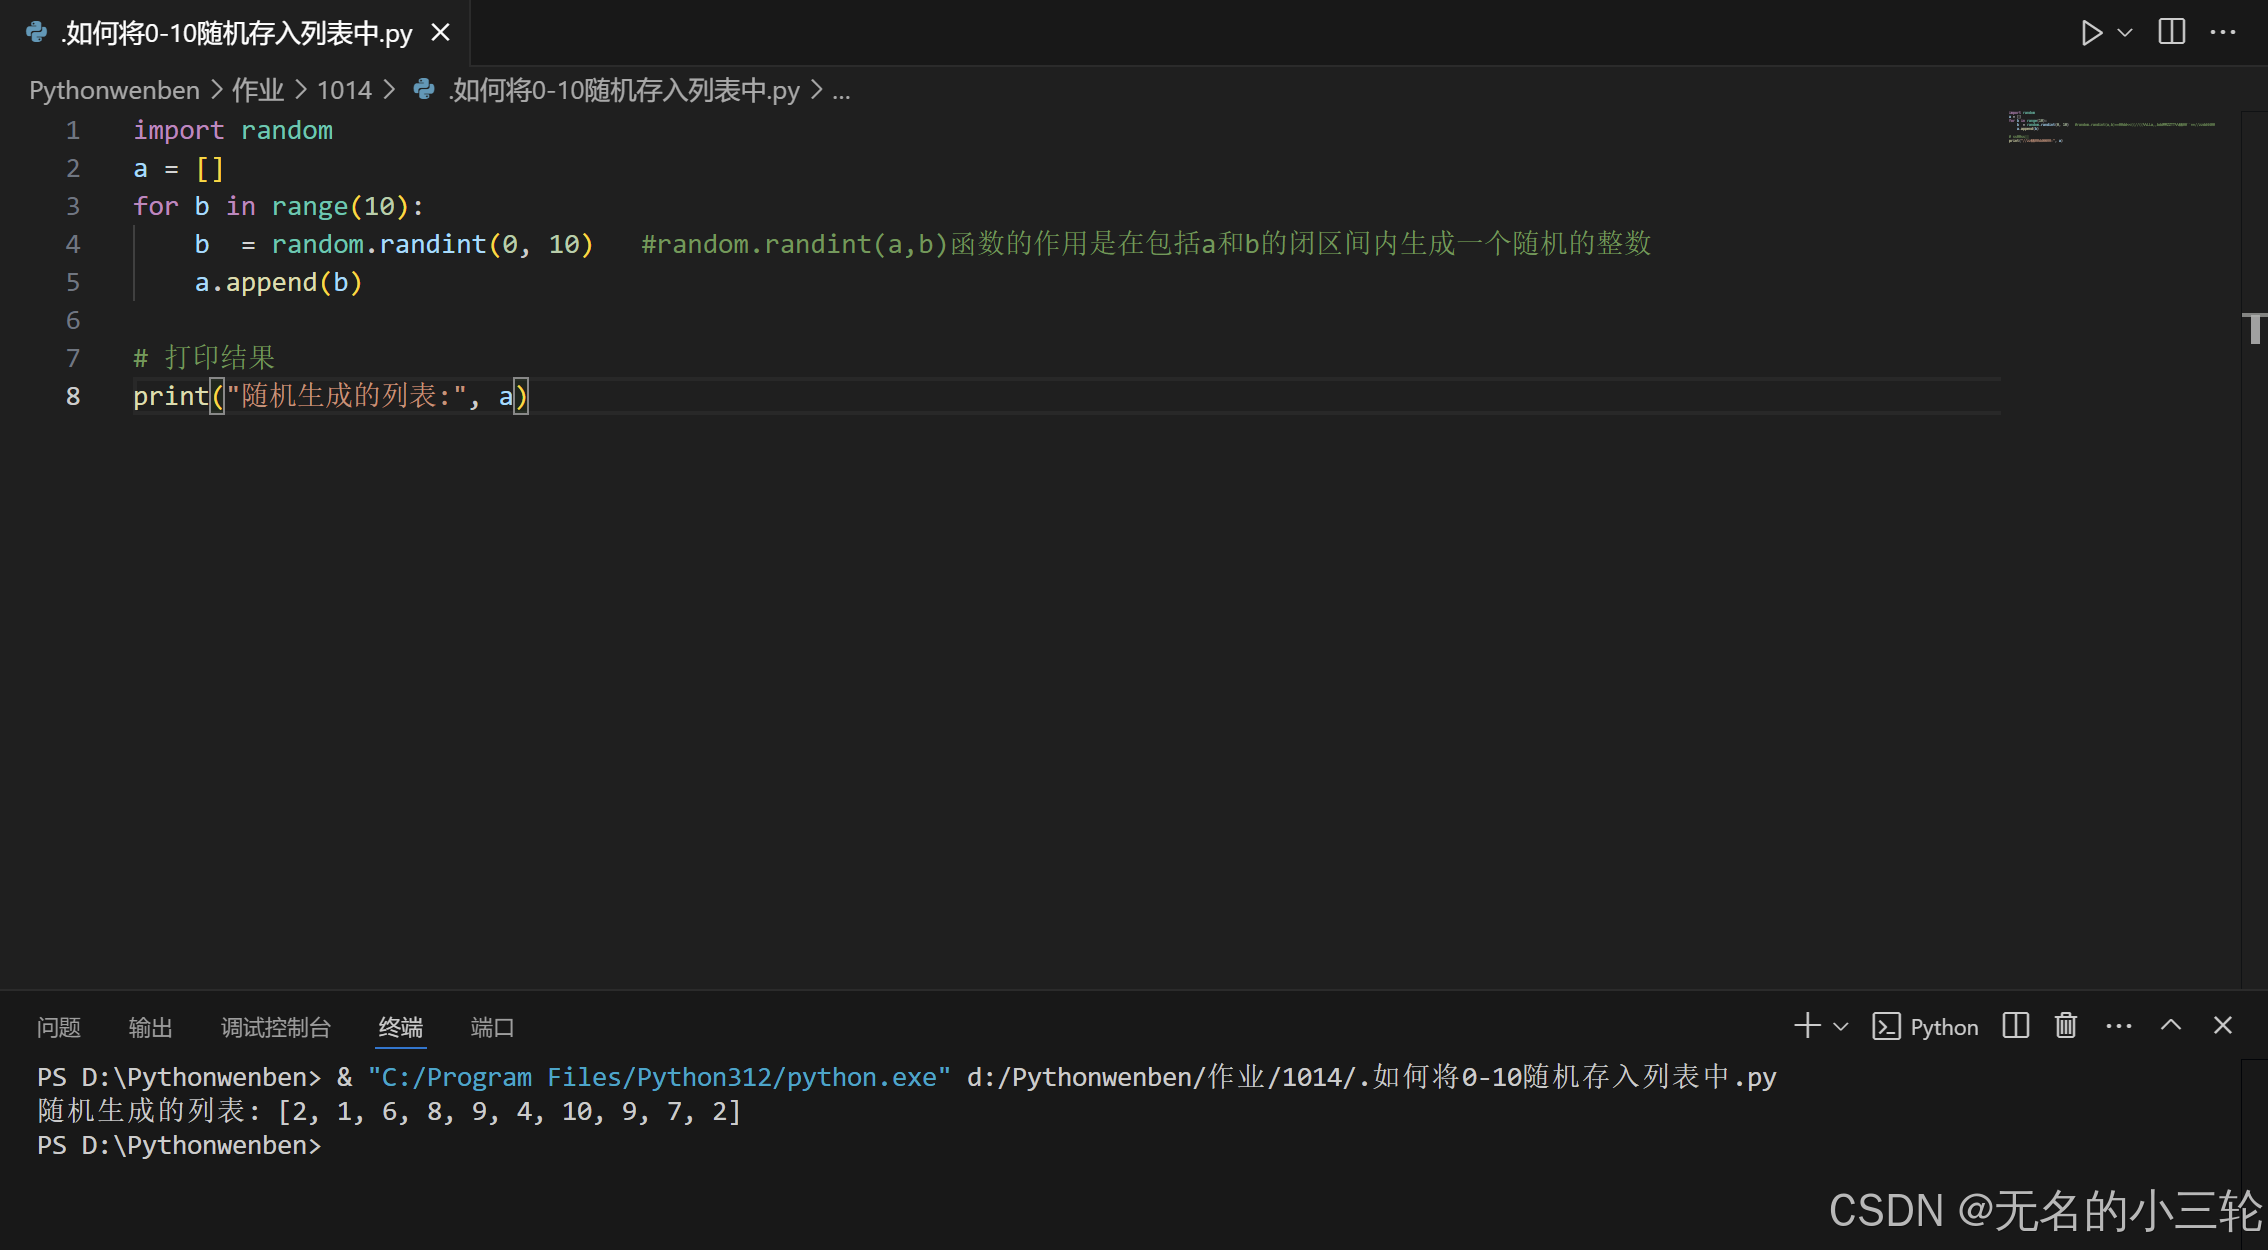Kill terminal with trash icon
This screenshot has height=1250, width=2268.
coord(2066,1026)
